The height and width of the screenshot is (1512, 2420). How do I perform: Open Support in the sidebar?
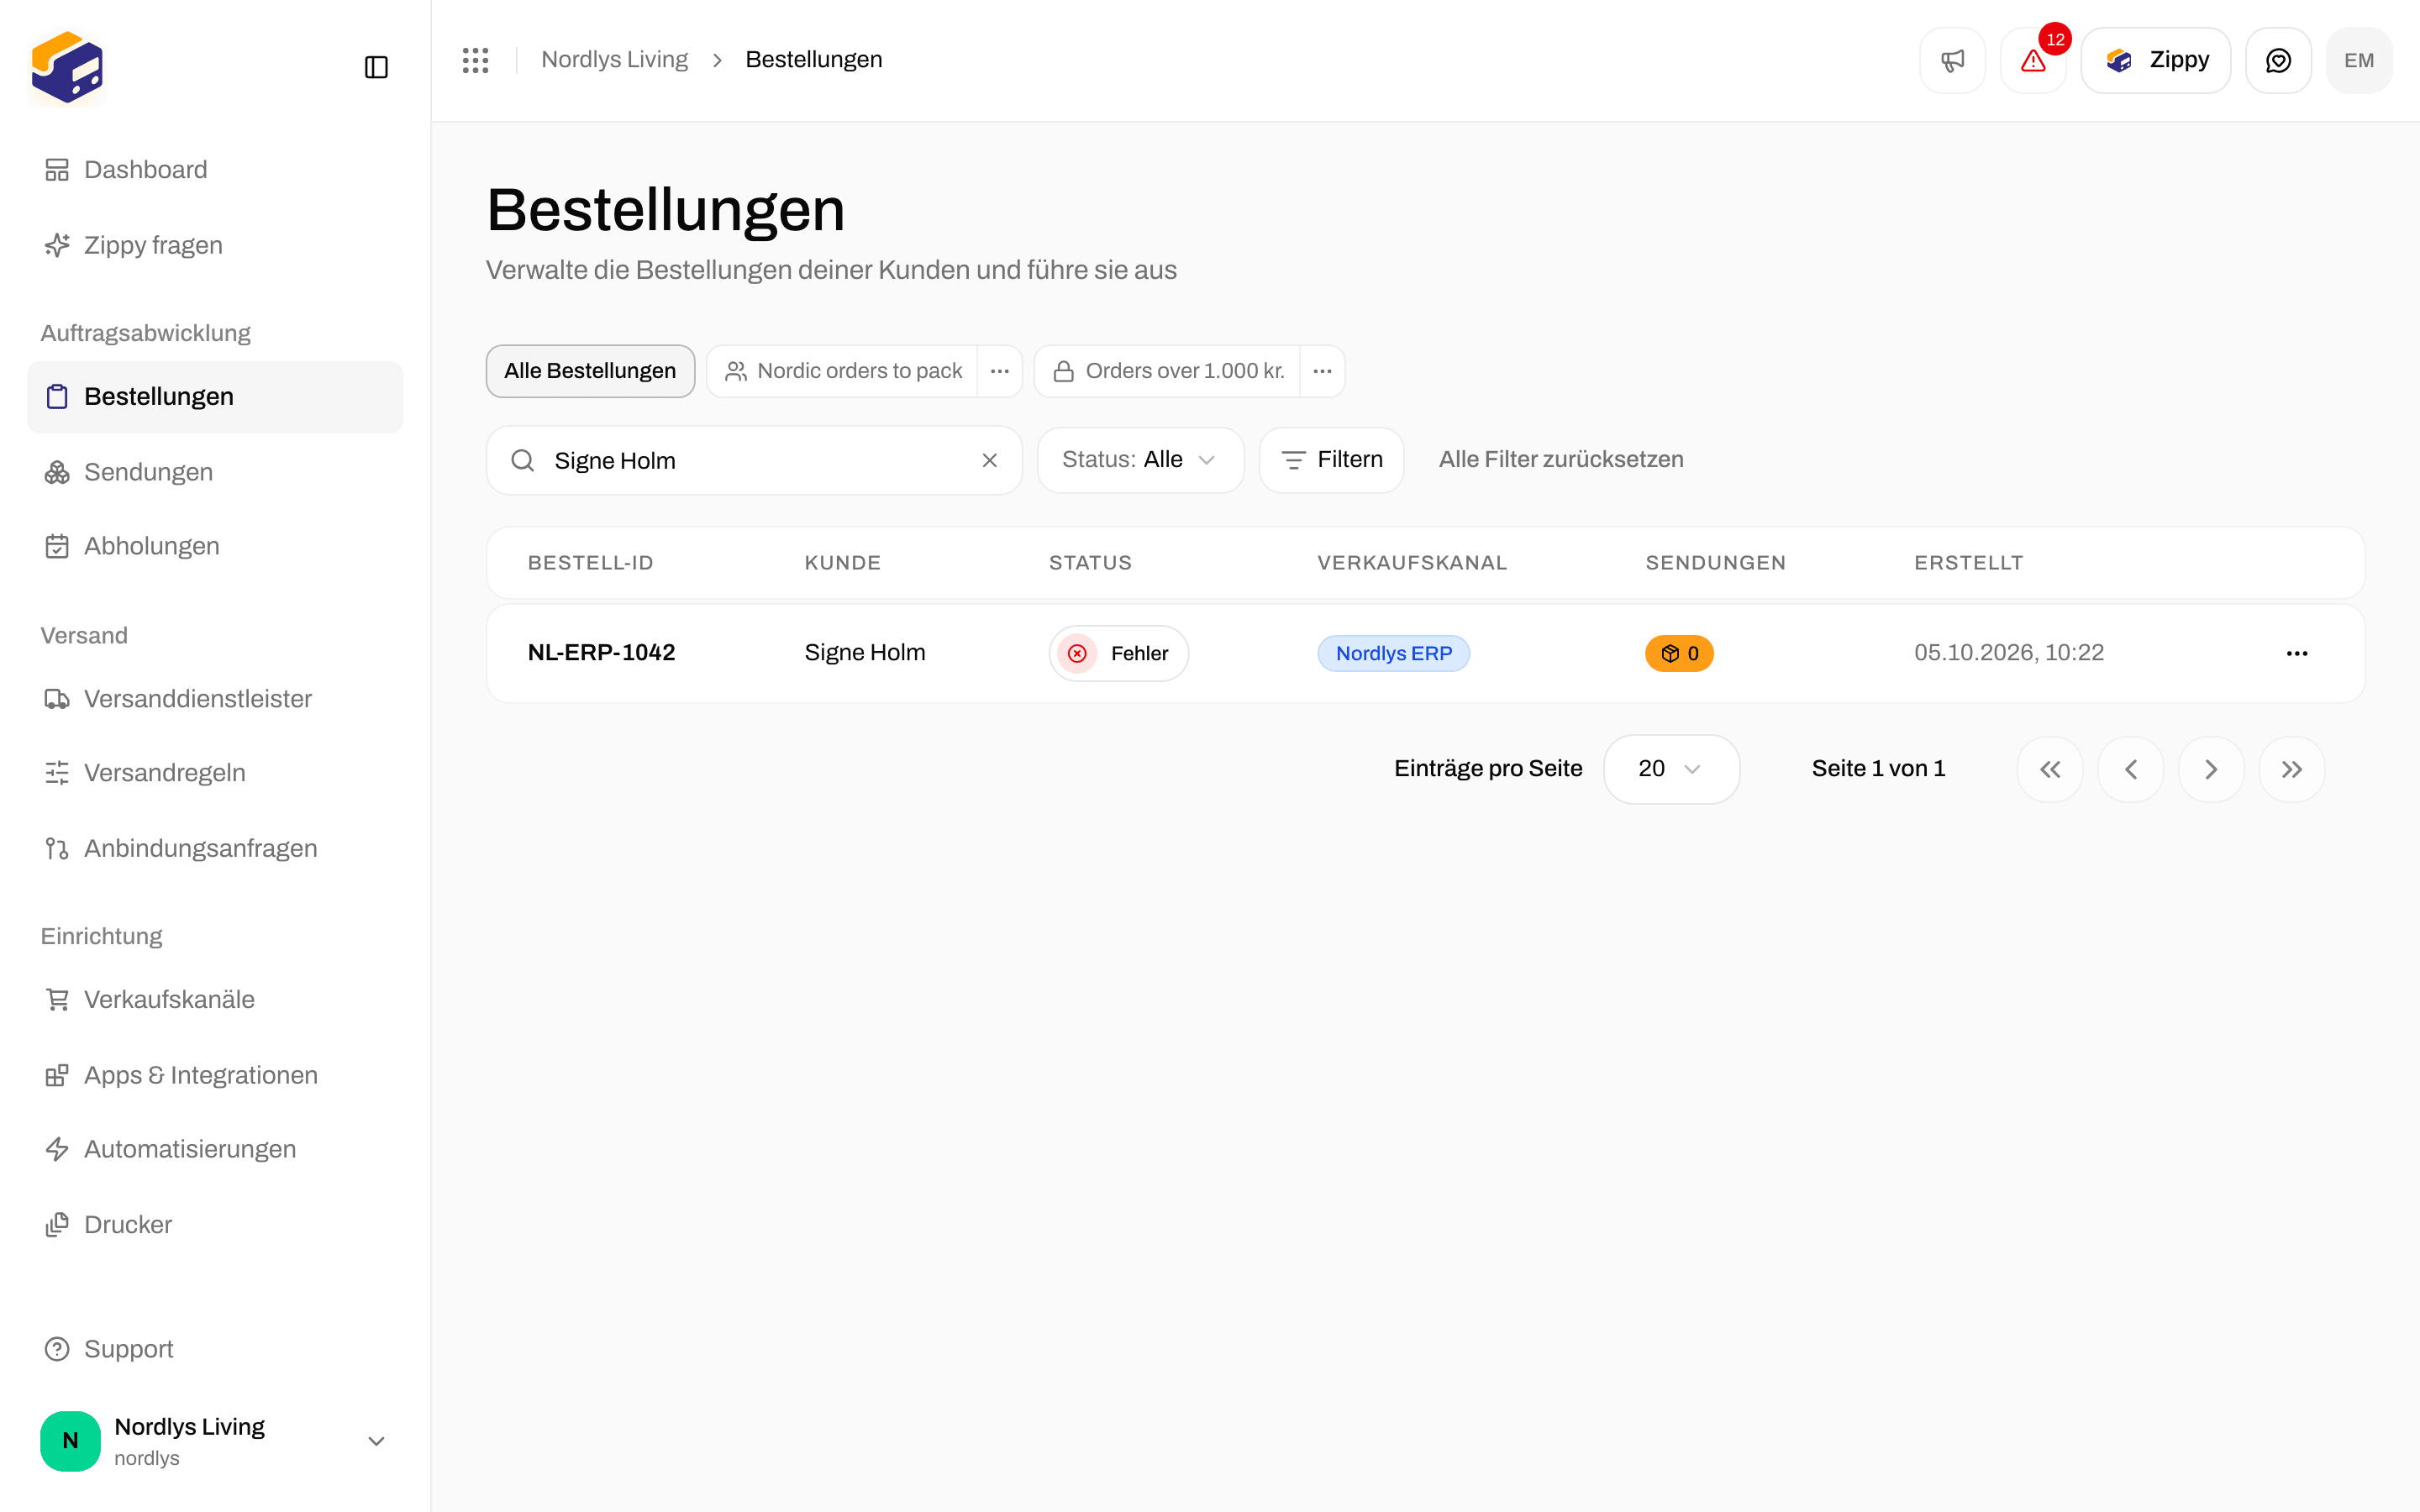(214, 1349)
